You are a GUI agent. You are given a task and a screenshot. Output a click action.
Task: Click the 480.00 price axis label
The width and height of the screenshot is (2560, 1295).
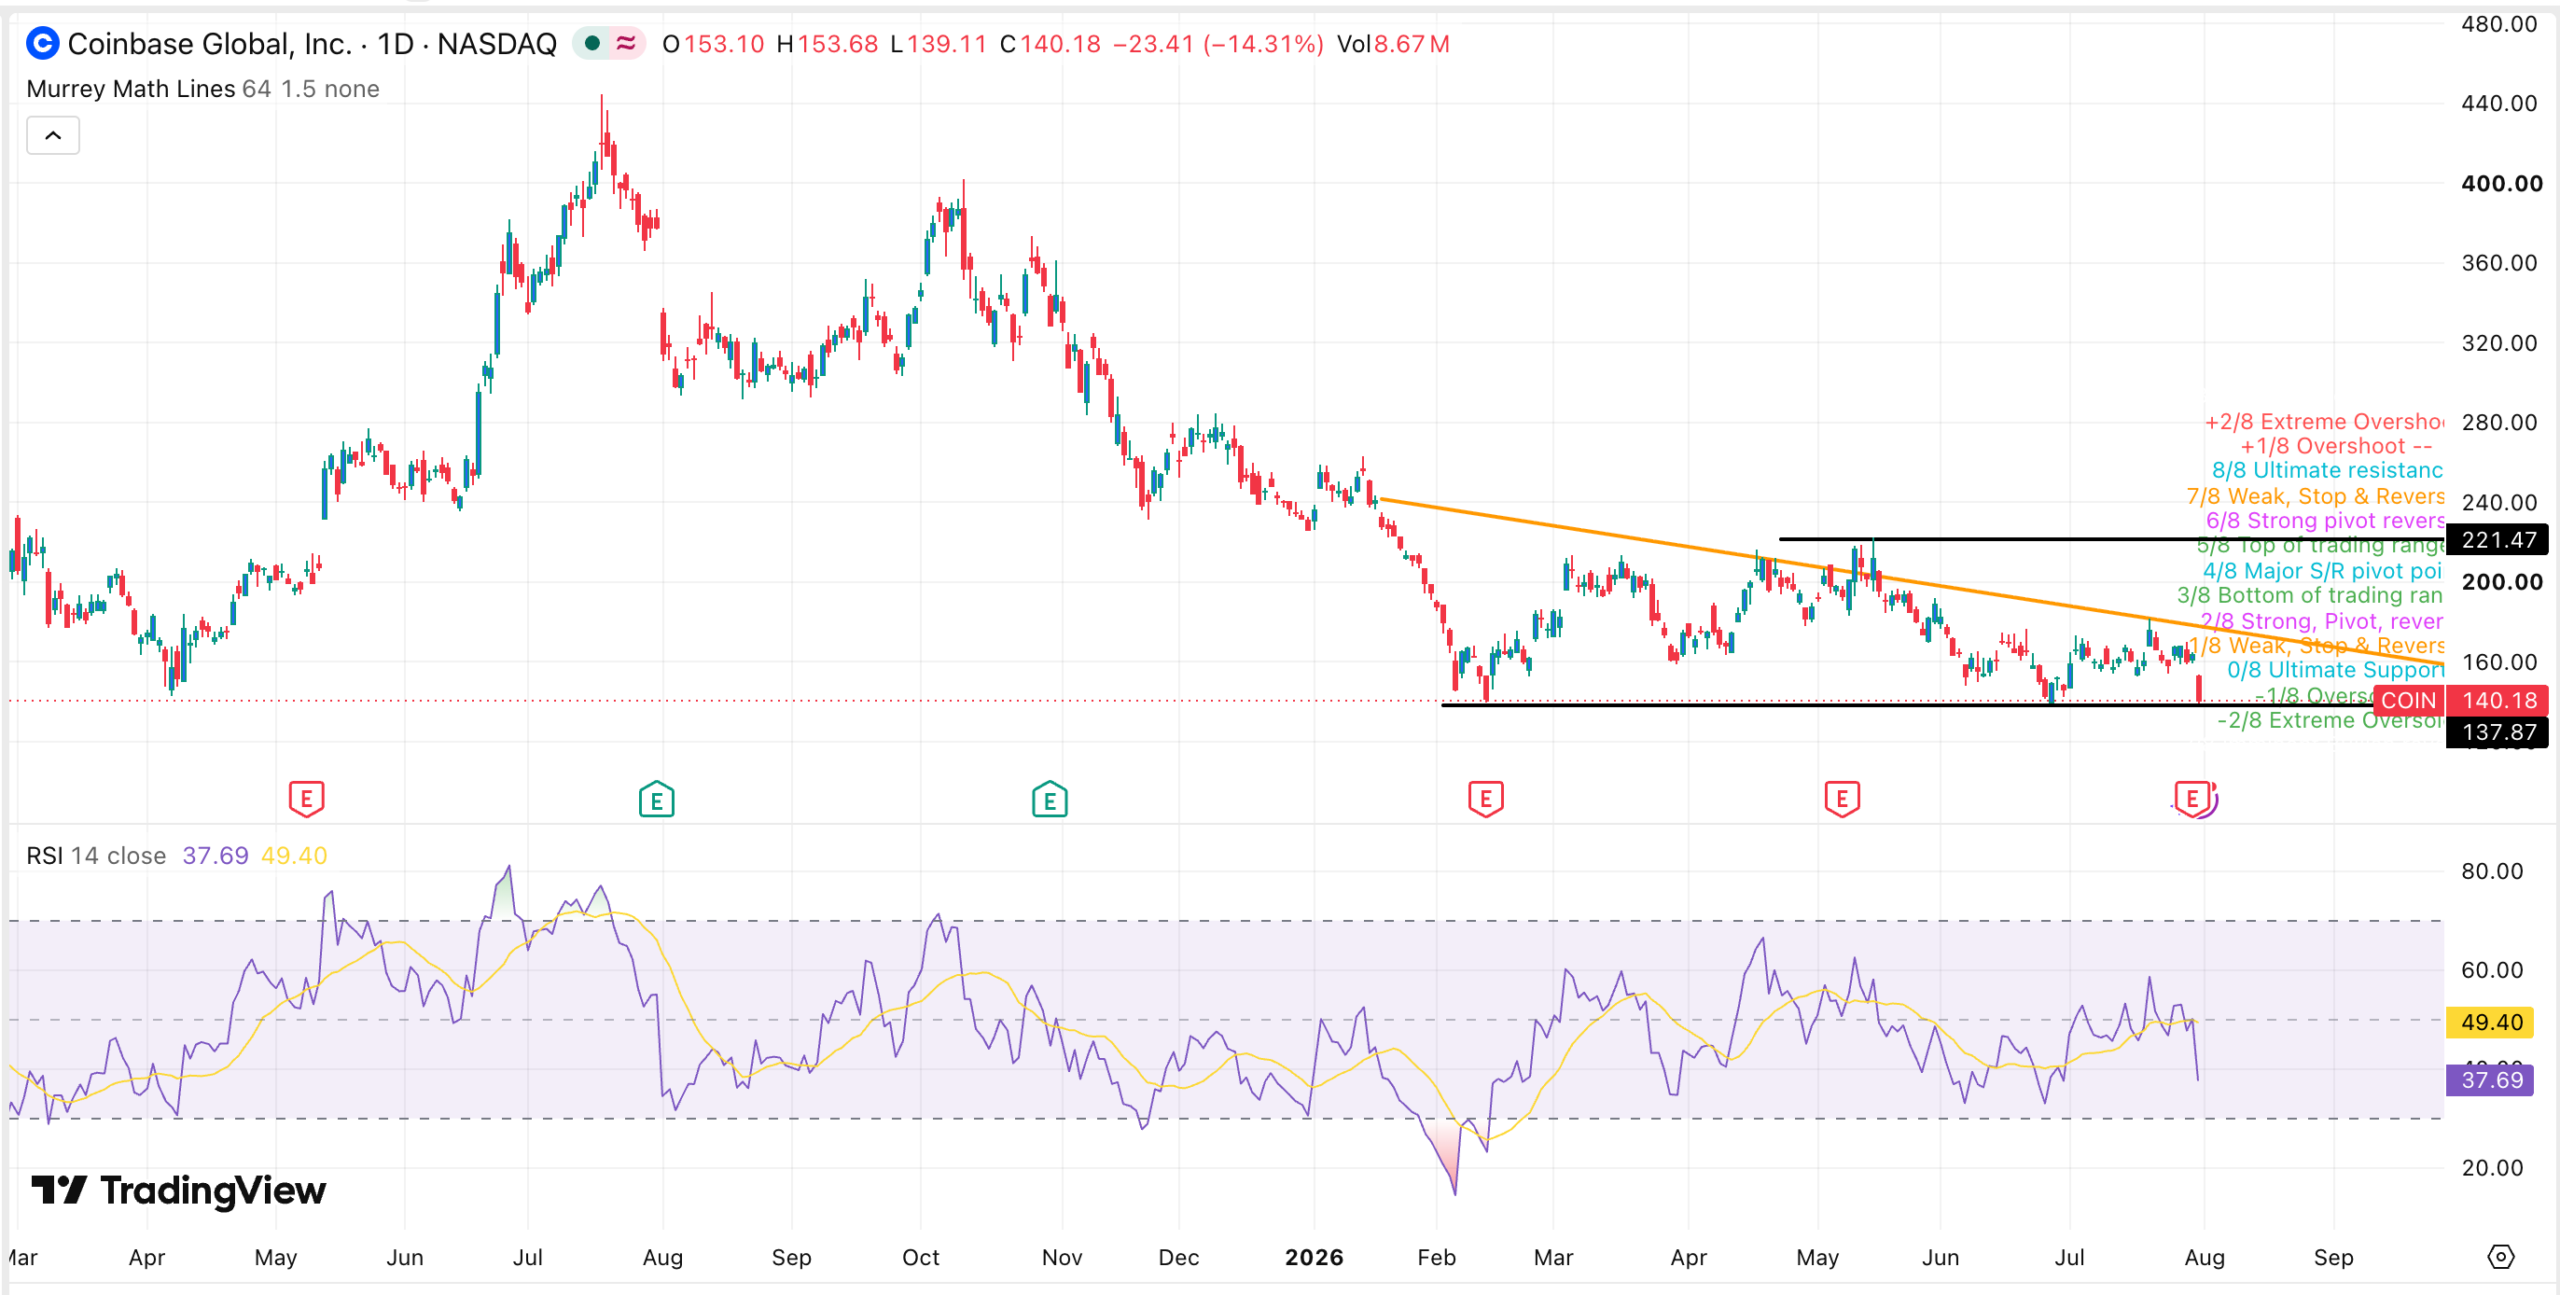(x=2499, y=24)
